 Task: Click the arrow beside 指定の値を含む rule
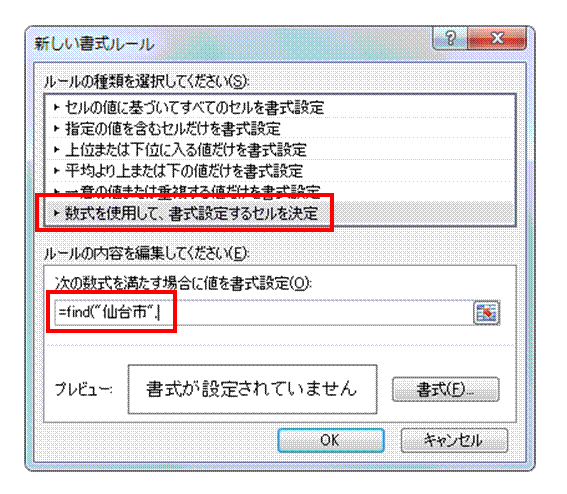[56, 128]
